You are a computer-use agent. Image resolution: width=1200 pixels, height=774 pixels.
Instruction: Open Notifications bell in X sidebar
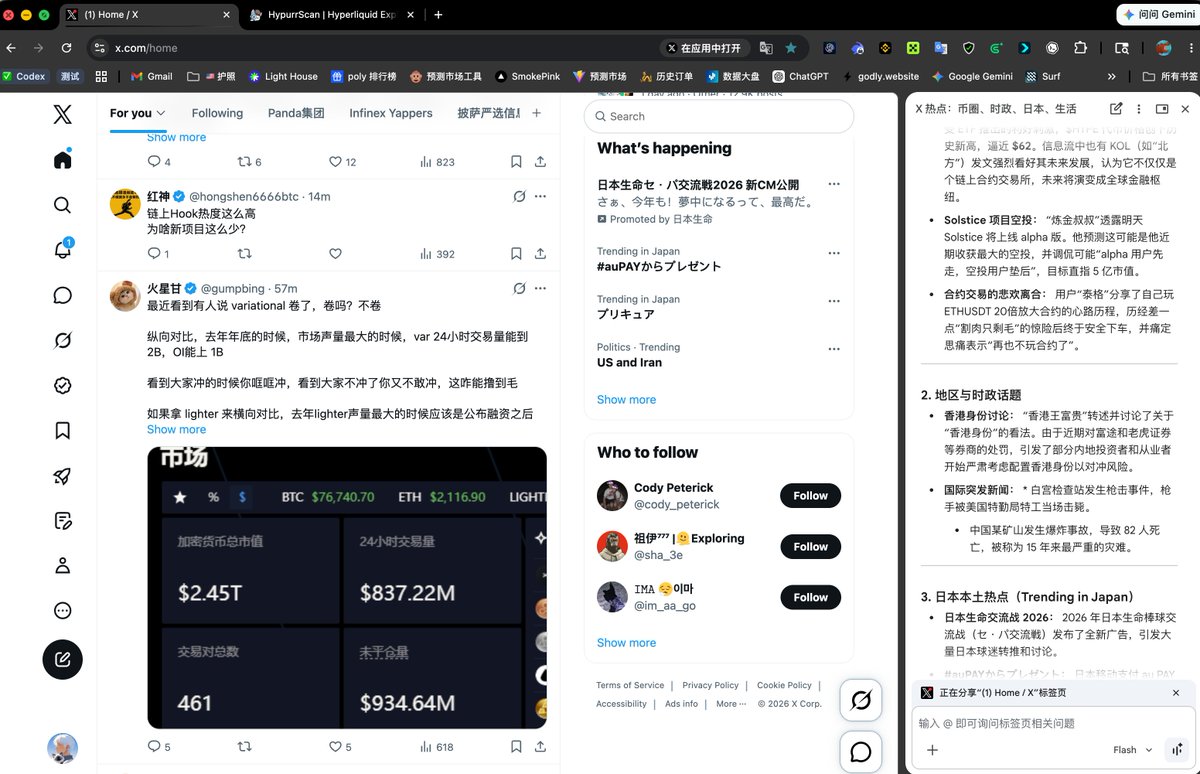point(62,250)
